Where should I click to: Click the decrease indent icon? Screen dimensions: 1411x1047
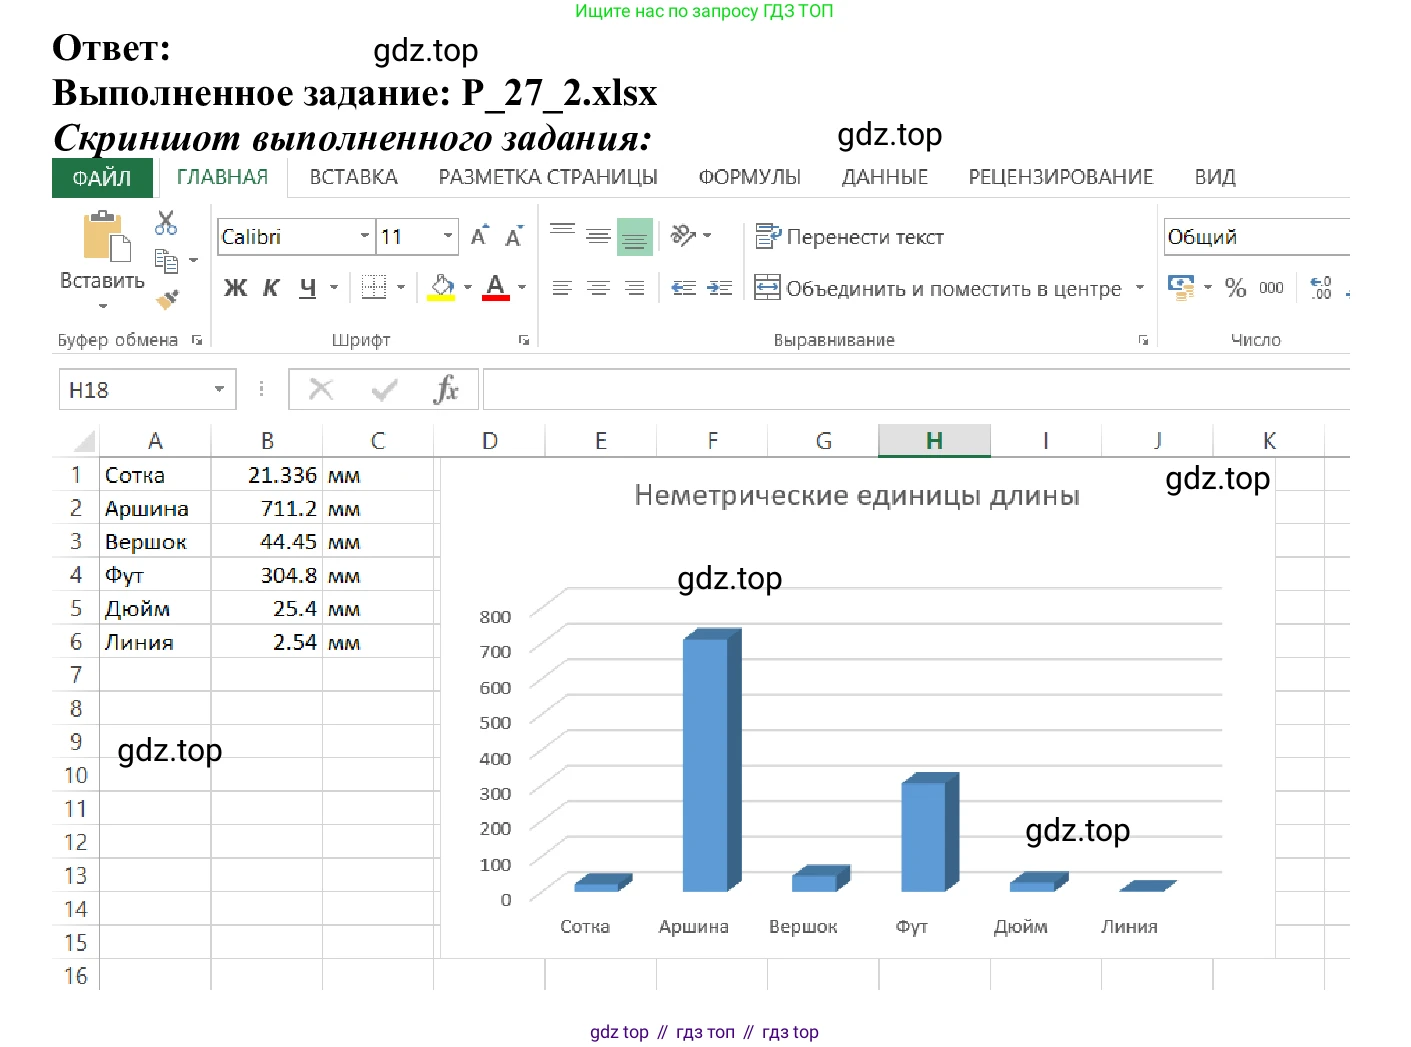pyautogui.click(x=684, y=288)
